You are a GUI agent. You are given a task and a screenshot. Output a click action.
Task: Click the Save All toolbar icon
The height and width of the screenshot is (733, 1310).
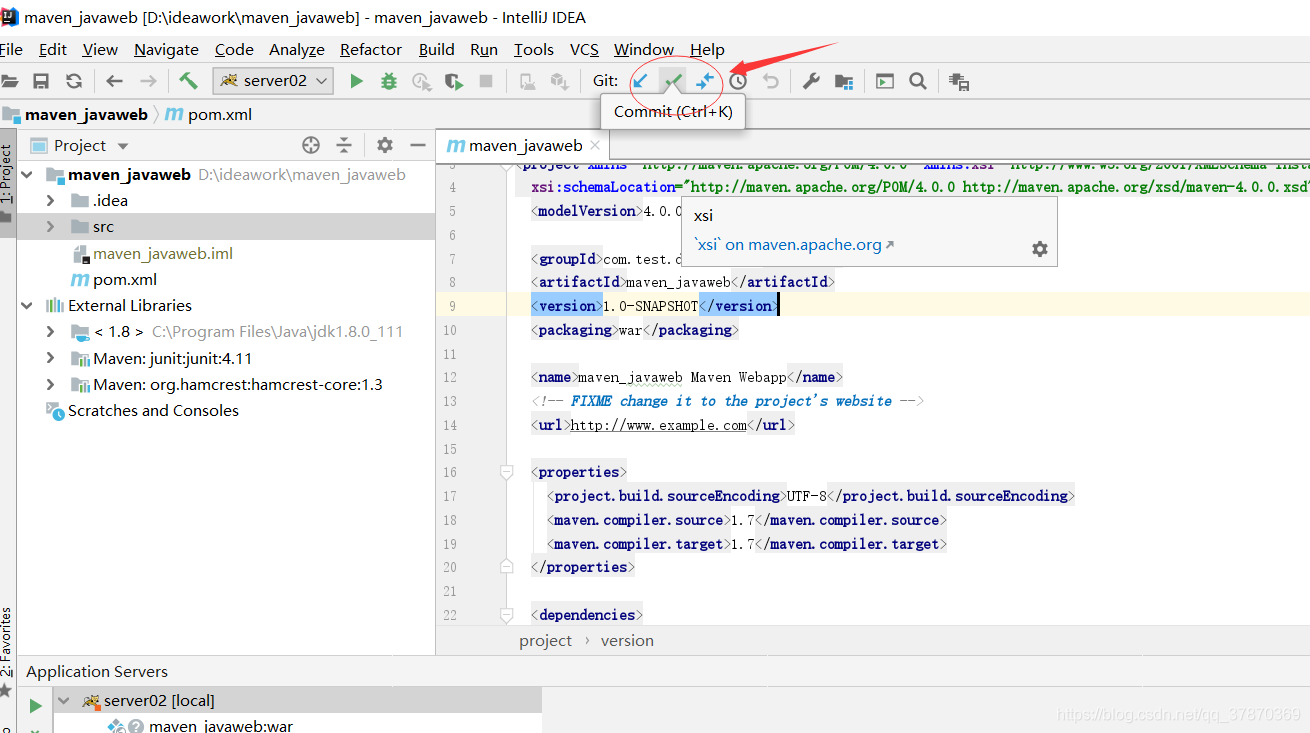41,81
